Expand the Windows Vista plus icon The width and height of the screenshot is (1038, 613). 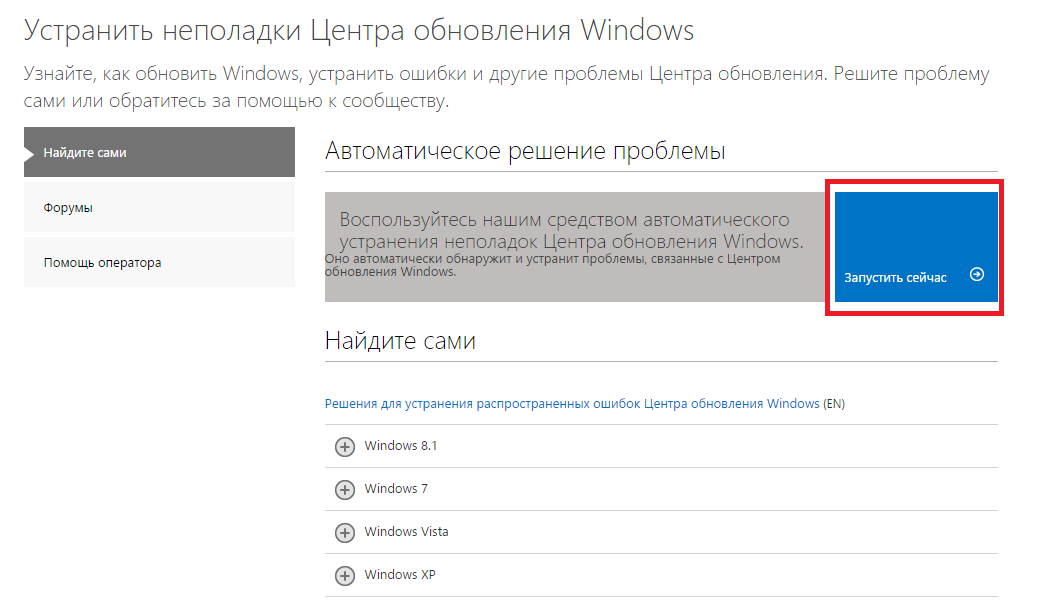coord(344,533)
